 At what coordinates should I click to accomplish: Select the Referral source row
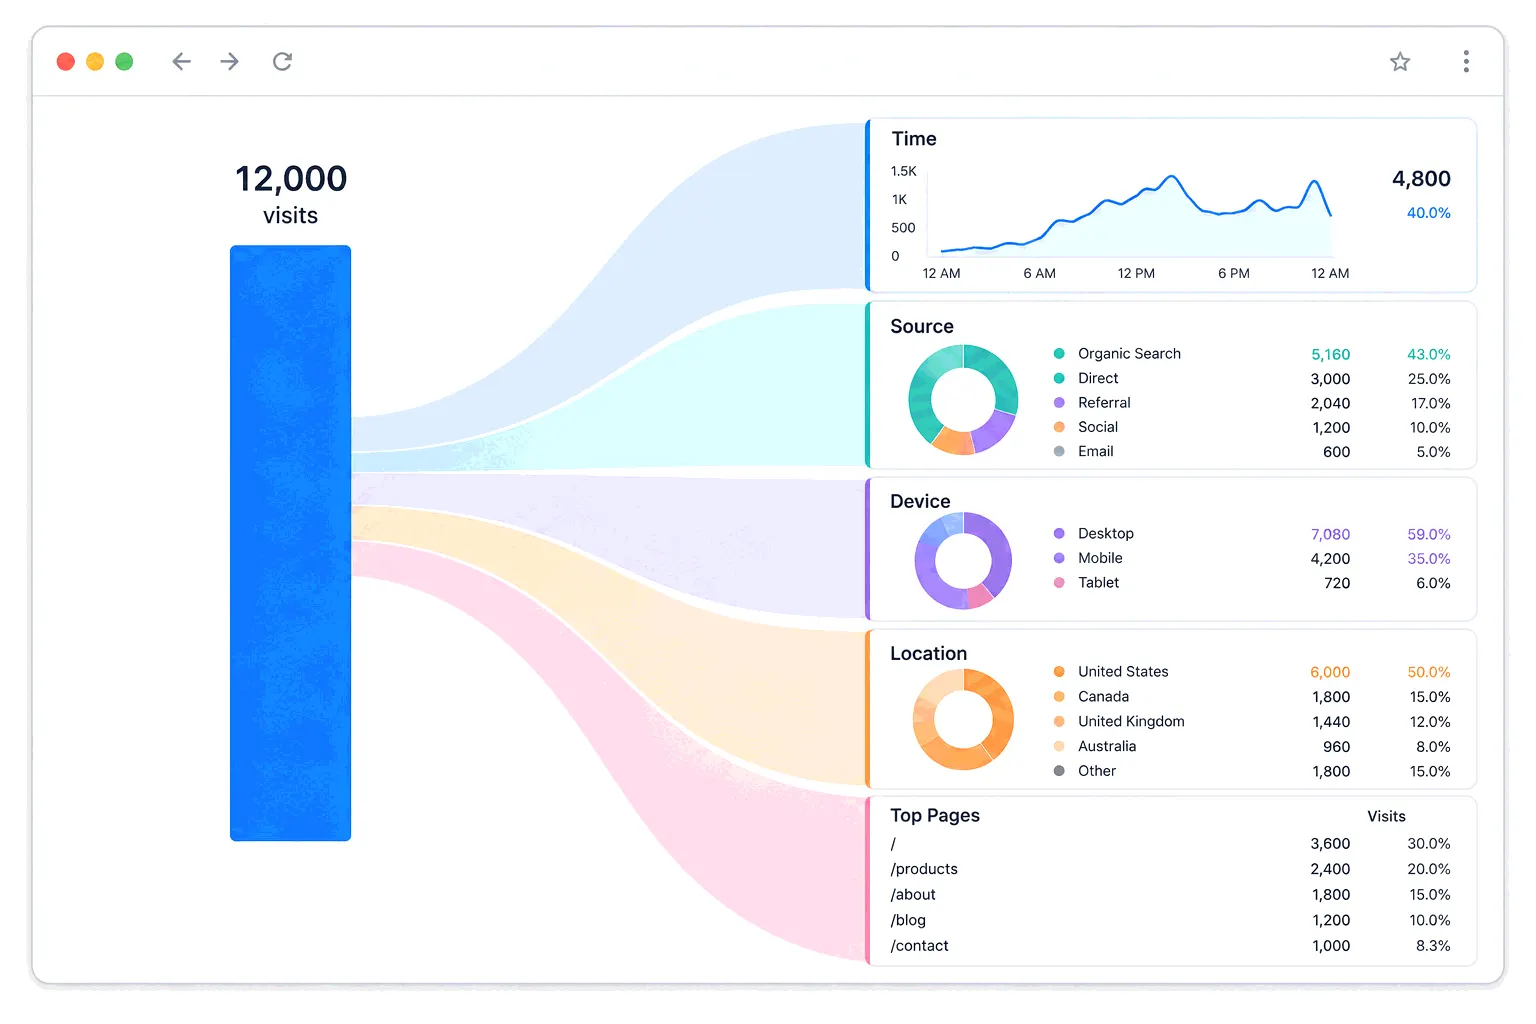[x=1251, y=403]
